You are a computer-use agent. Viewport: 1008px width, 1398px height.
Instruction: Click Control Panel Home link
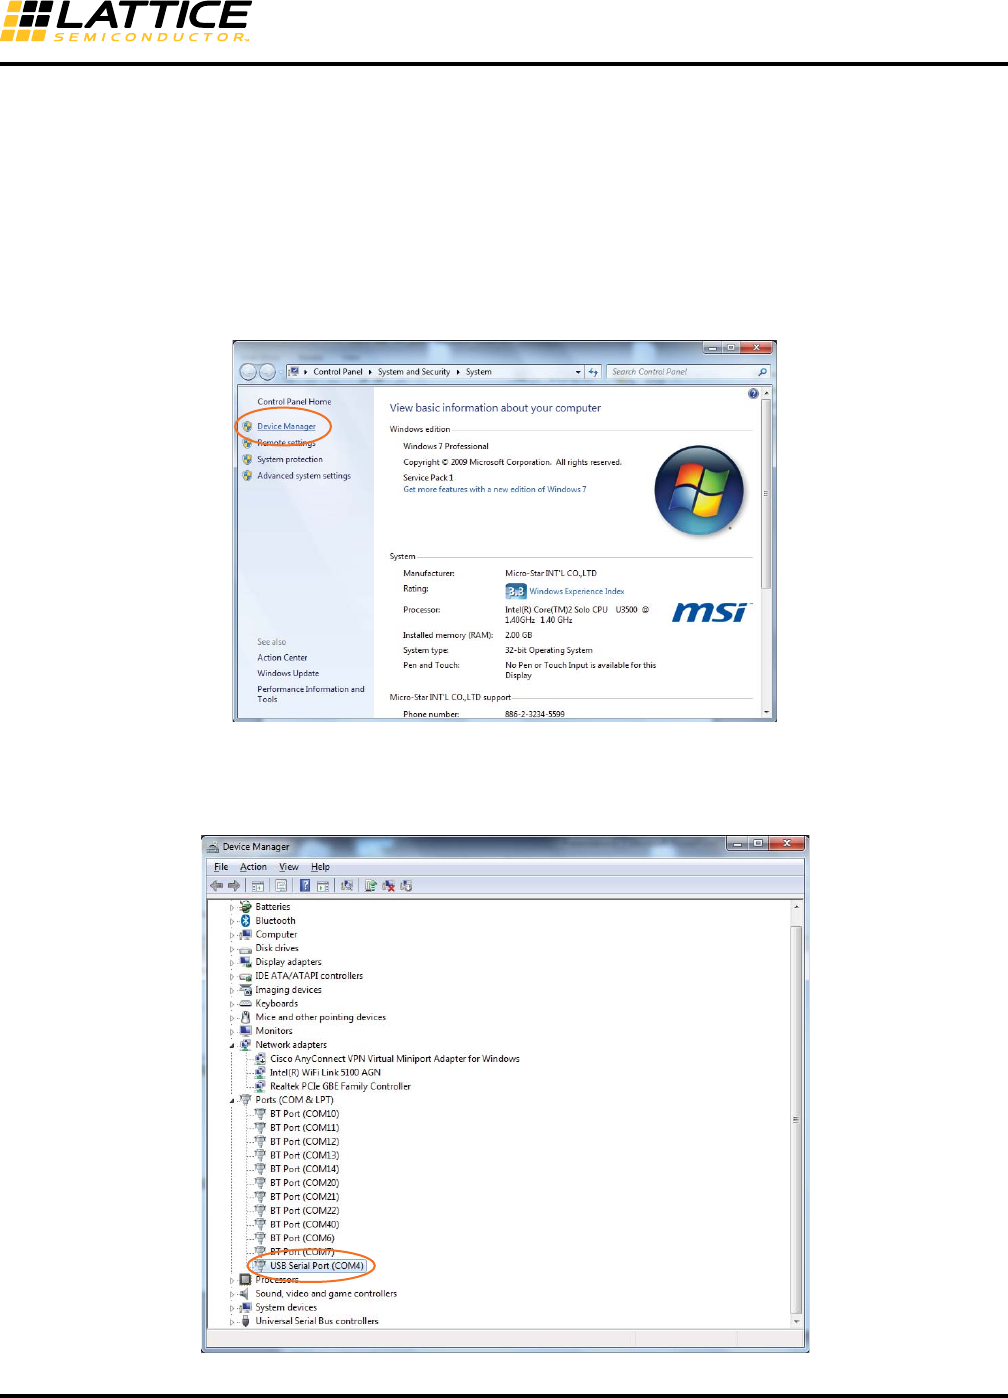(294, 402)
